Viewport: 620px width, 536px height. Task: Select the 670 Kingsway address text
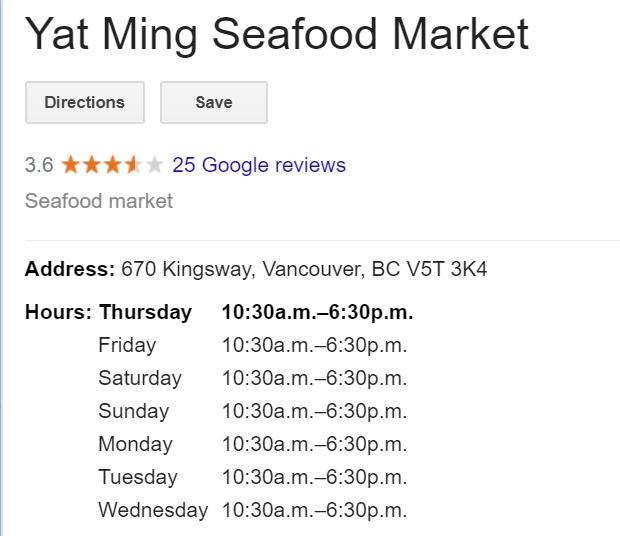pyautogui.click(x=304, y=269)
